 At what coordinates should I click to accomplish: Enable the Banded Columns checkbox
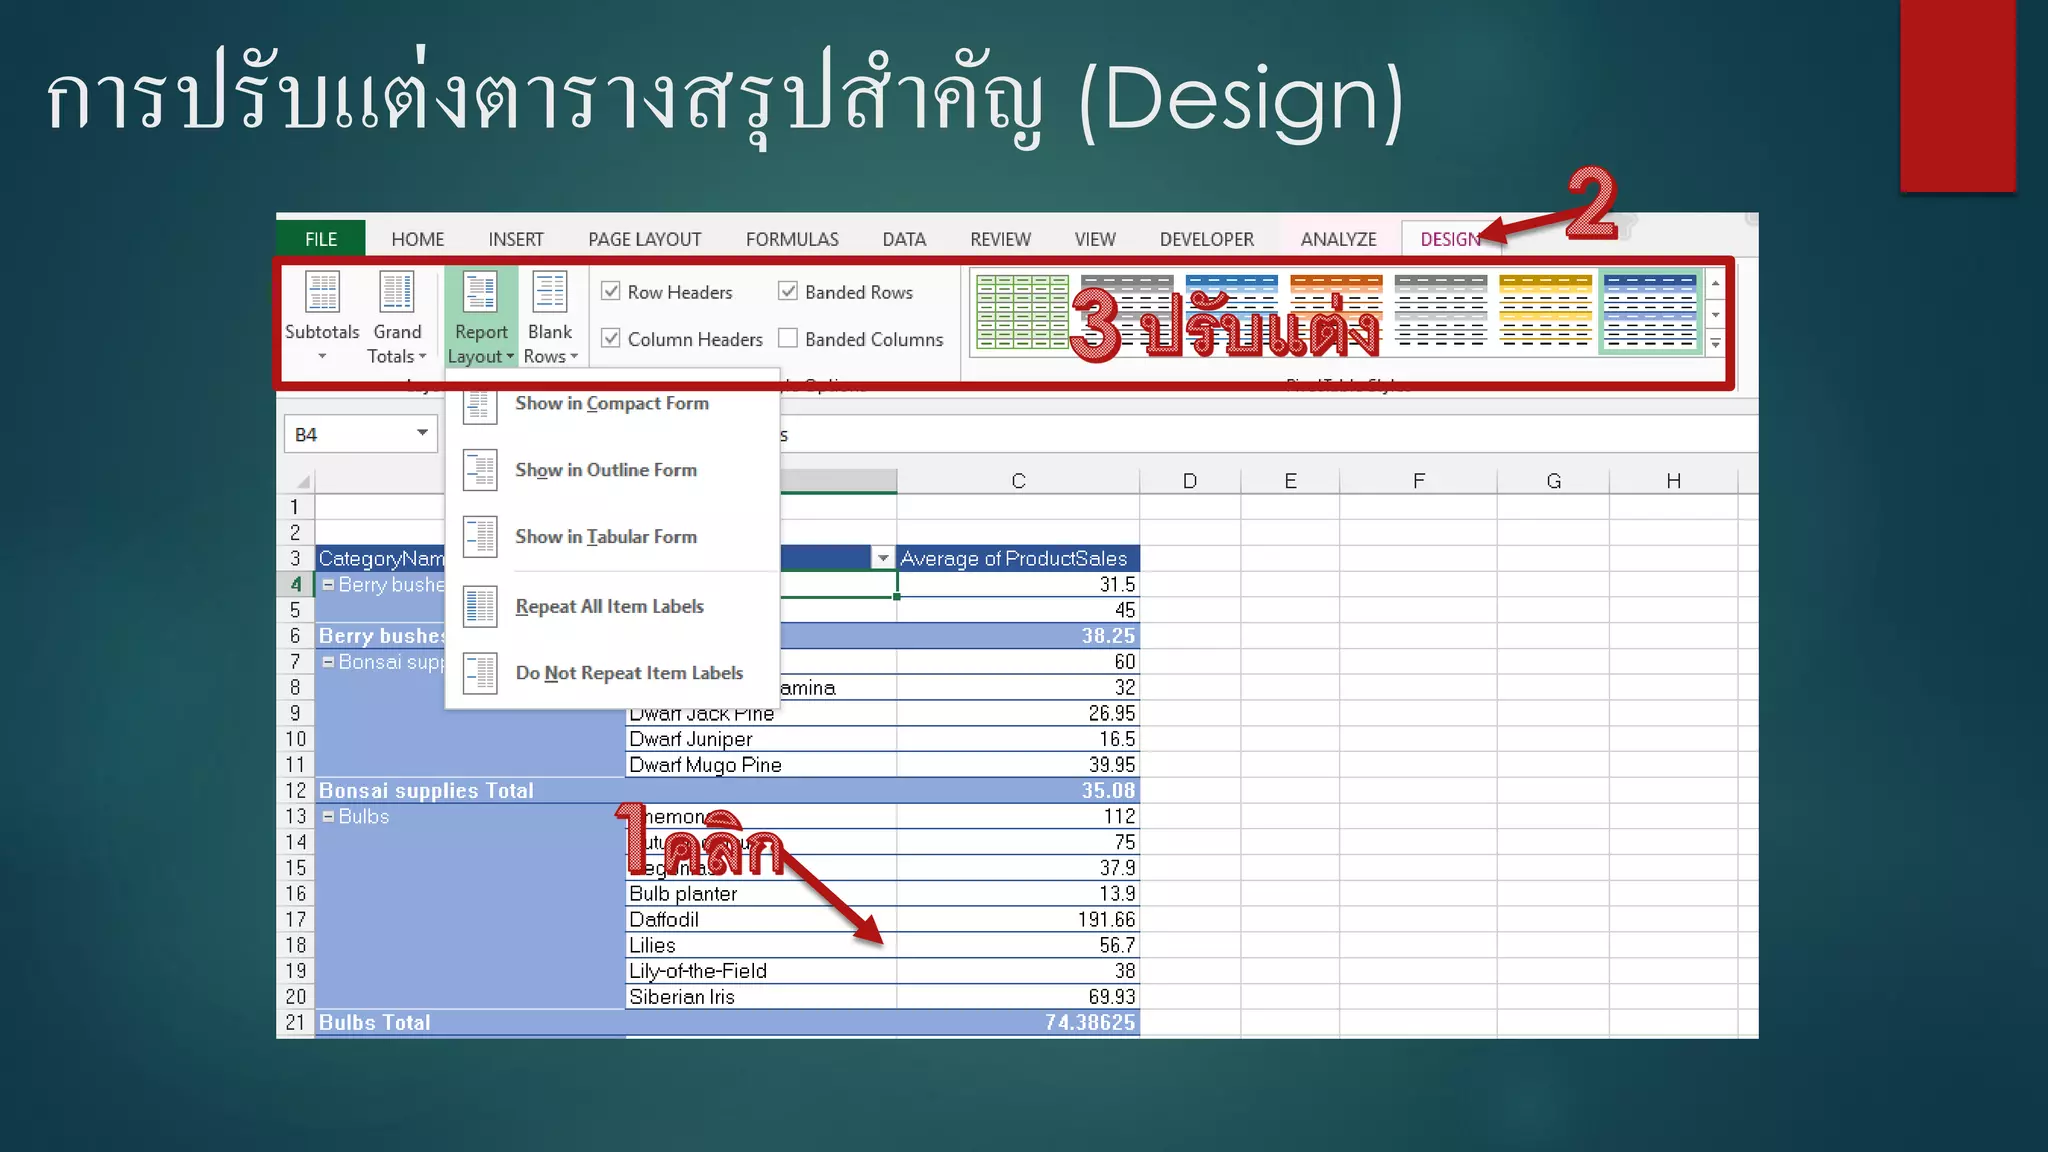point(788,338)
